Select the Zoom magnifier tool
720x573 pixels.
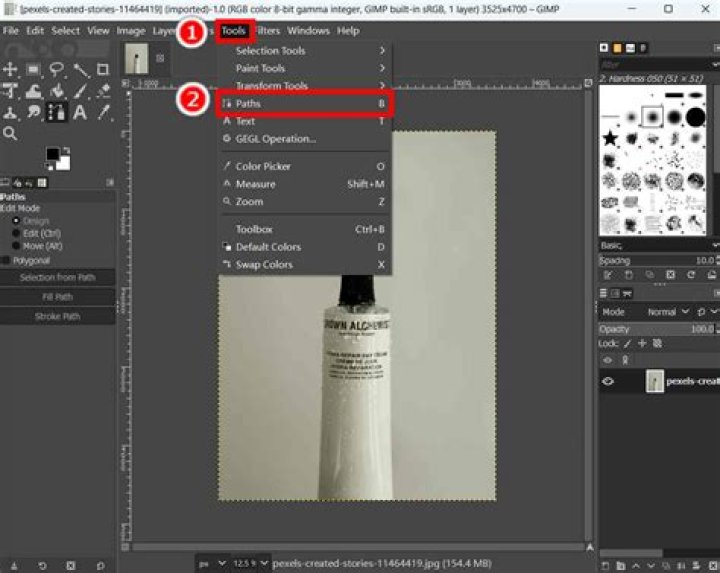click(x=10, y=134)
